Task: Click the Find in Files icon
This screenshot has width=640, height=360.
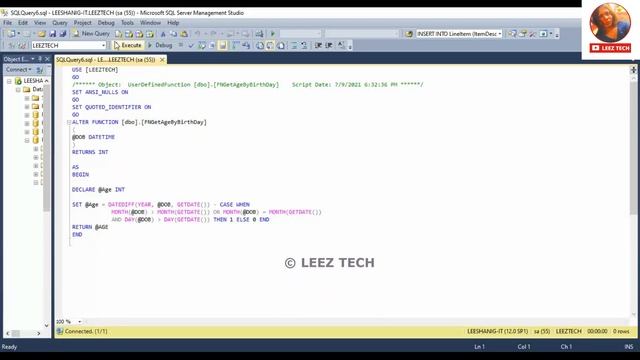Action: pyautogui.click(x=409, y=34)
